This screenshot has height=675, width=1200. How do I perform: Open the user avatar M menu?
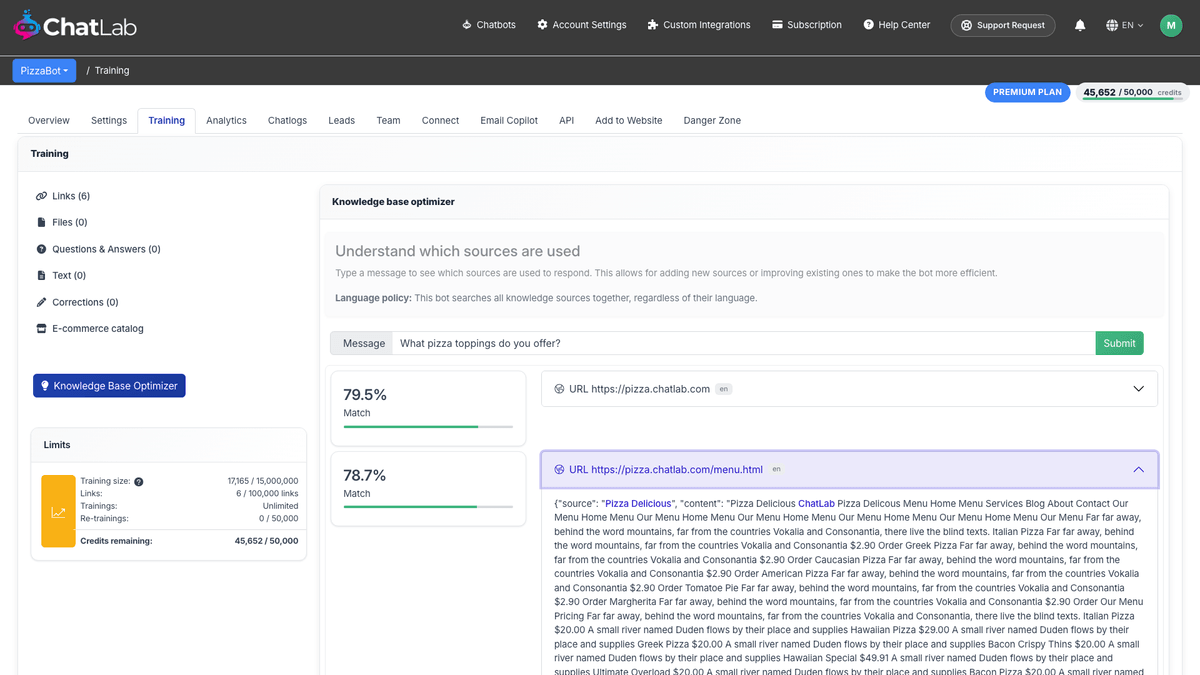coord(1171,25)
